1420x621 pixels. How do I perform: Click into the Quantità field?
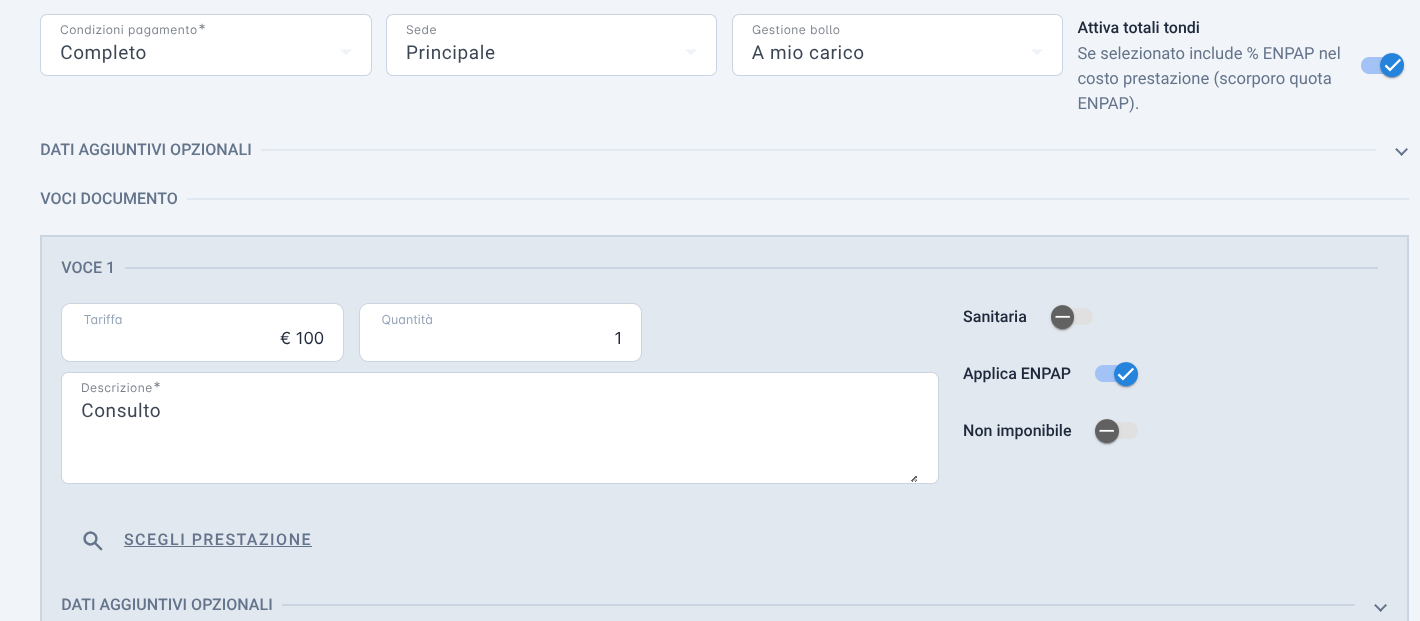click(500, 332)
